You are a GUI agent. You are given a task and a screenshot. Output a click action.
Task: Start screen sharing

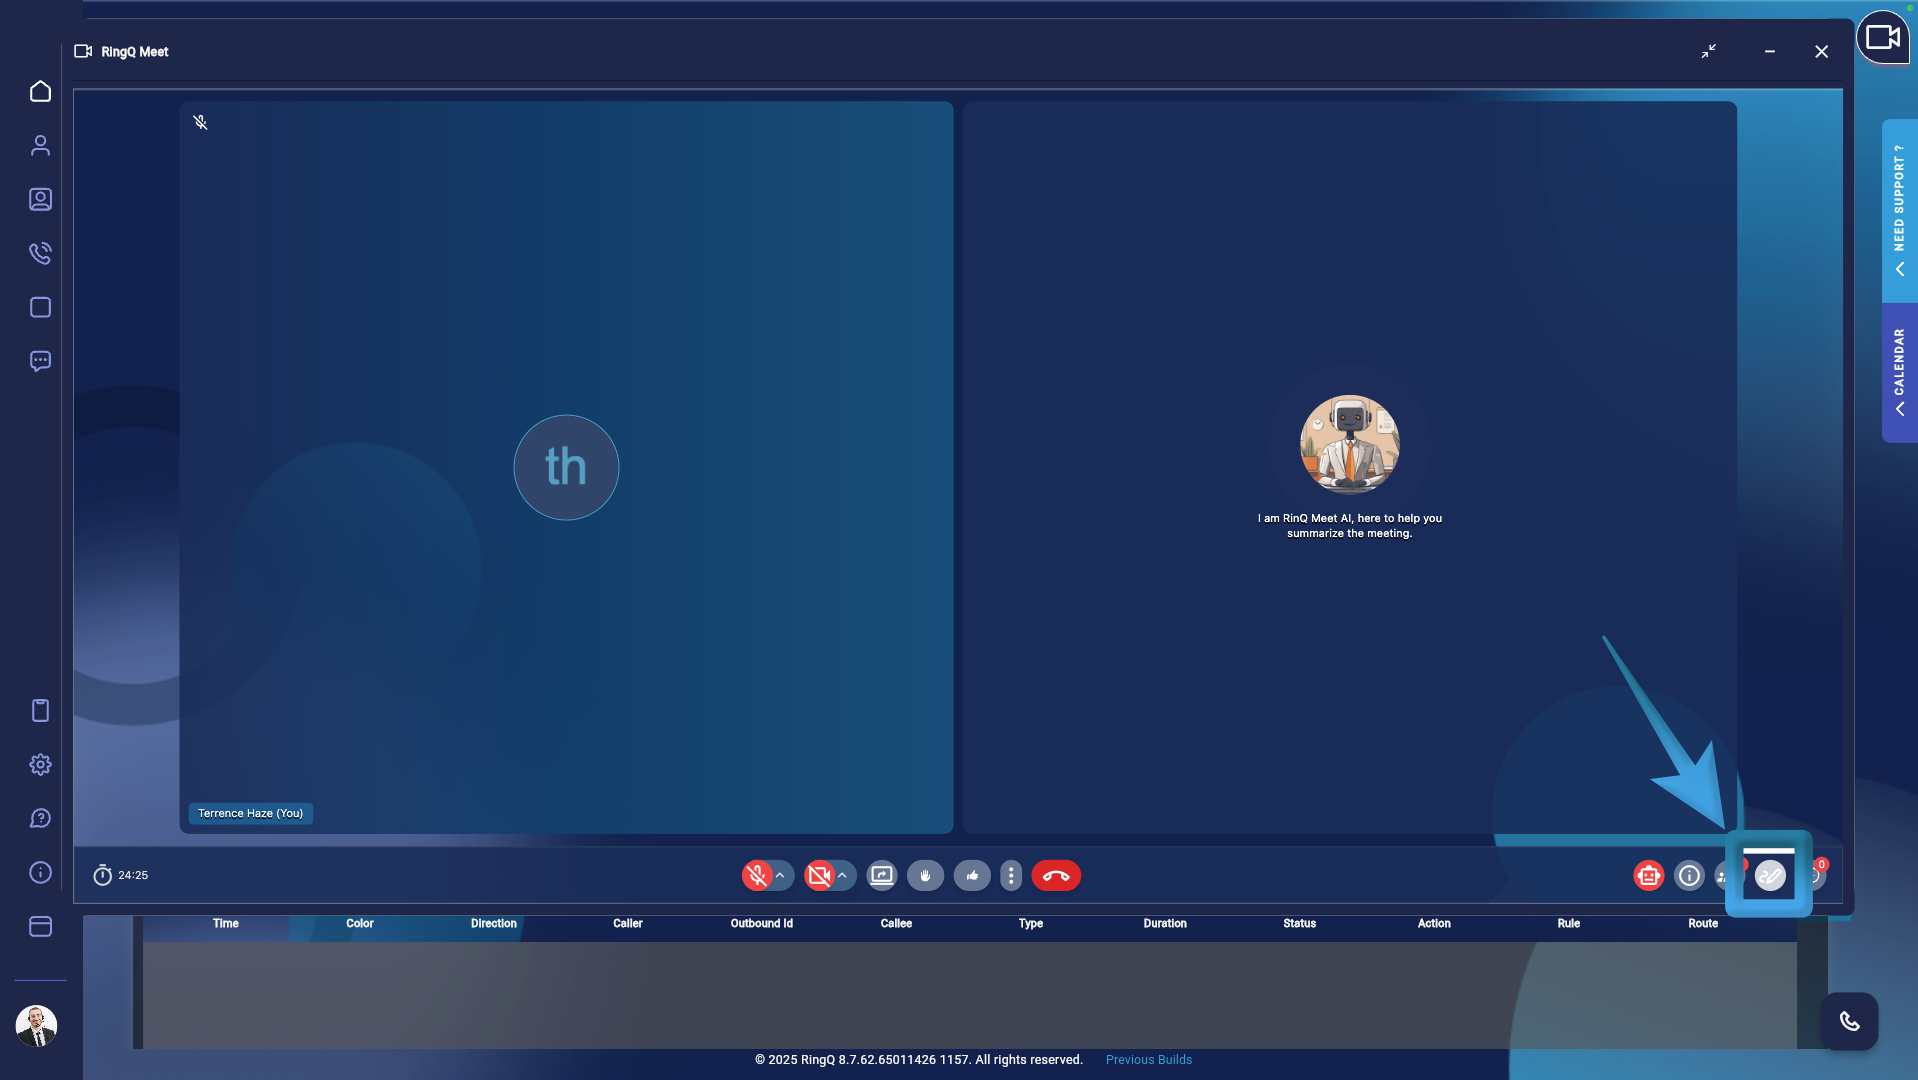881,875
